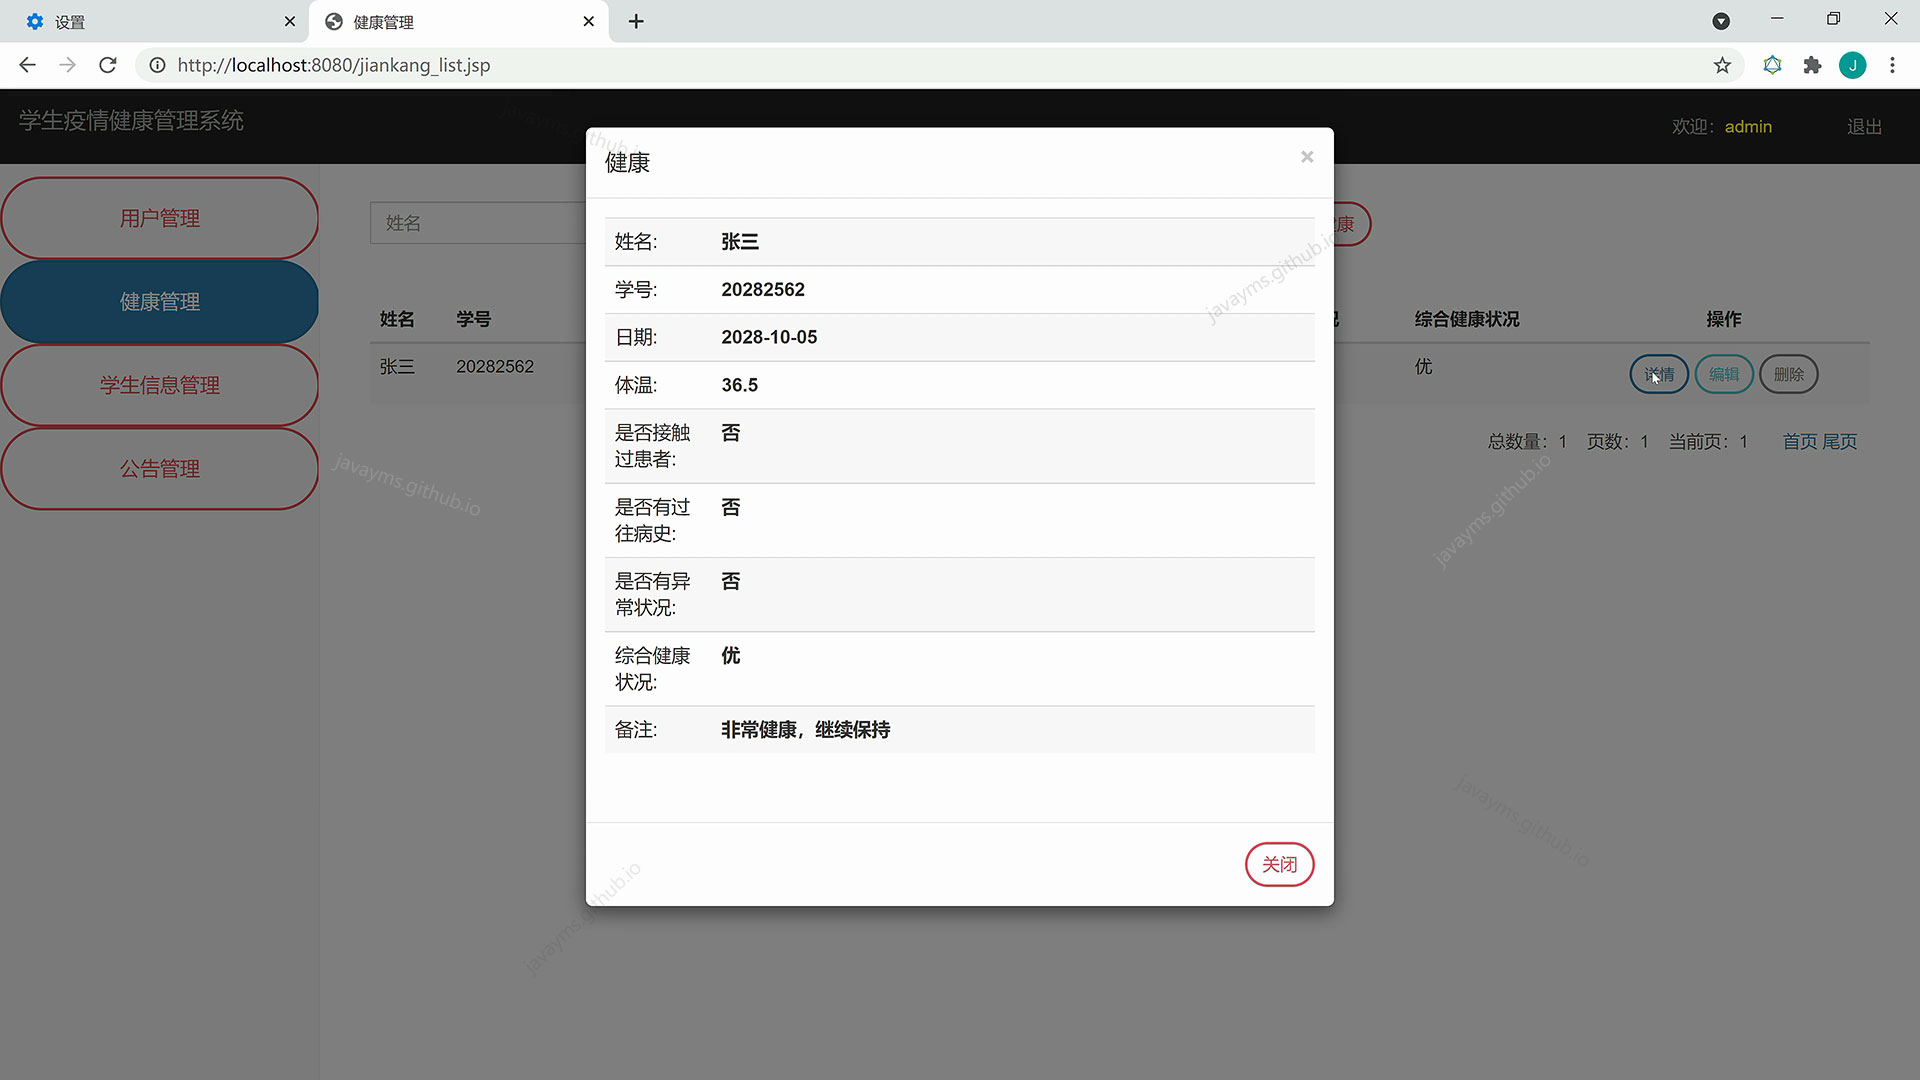This screenshot has height=1080, width=1920.
Task: View site information icon in address bar
Action: click(157, 65)
